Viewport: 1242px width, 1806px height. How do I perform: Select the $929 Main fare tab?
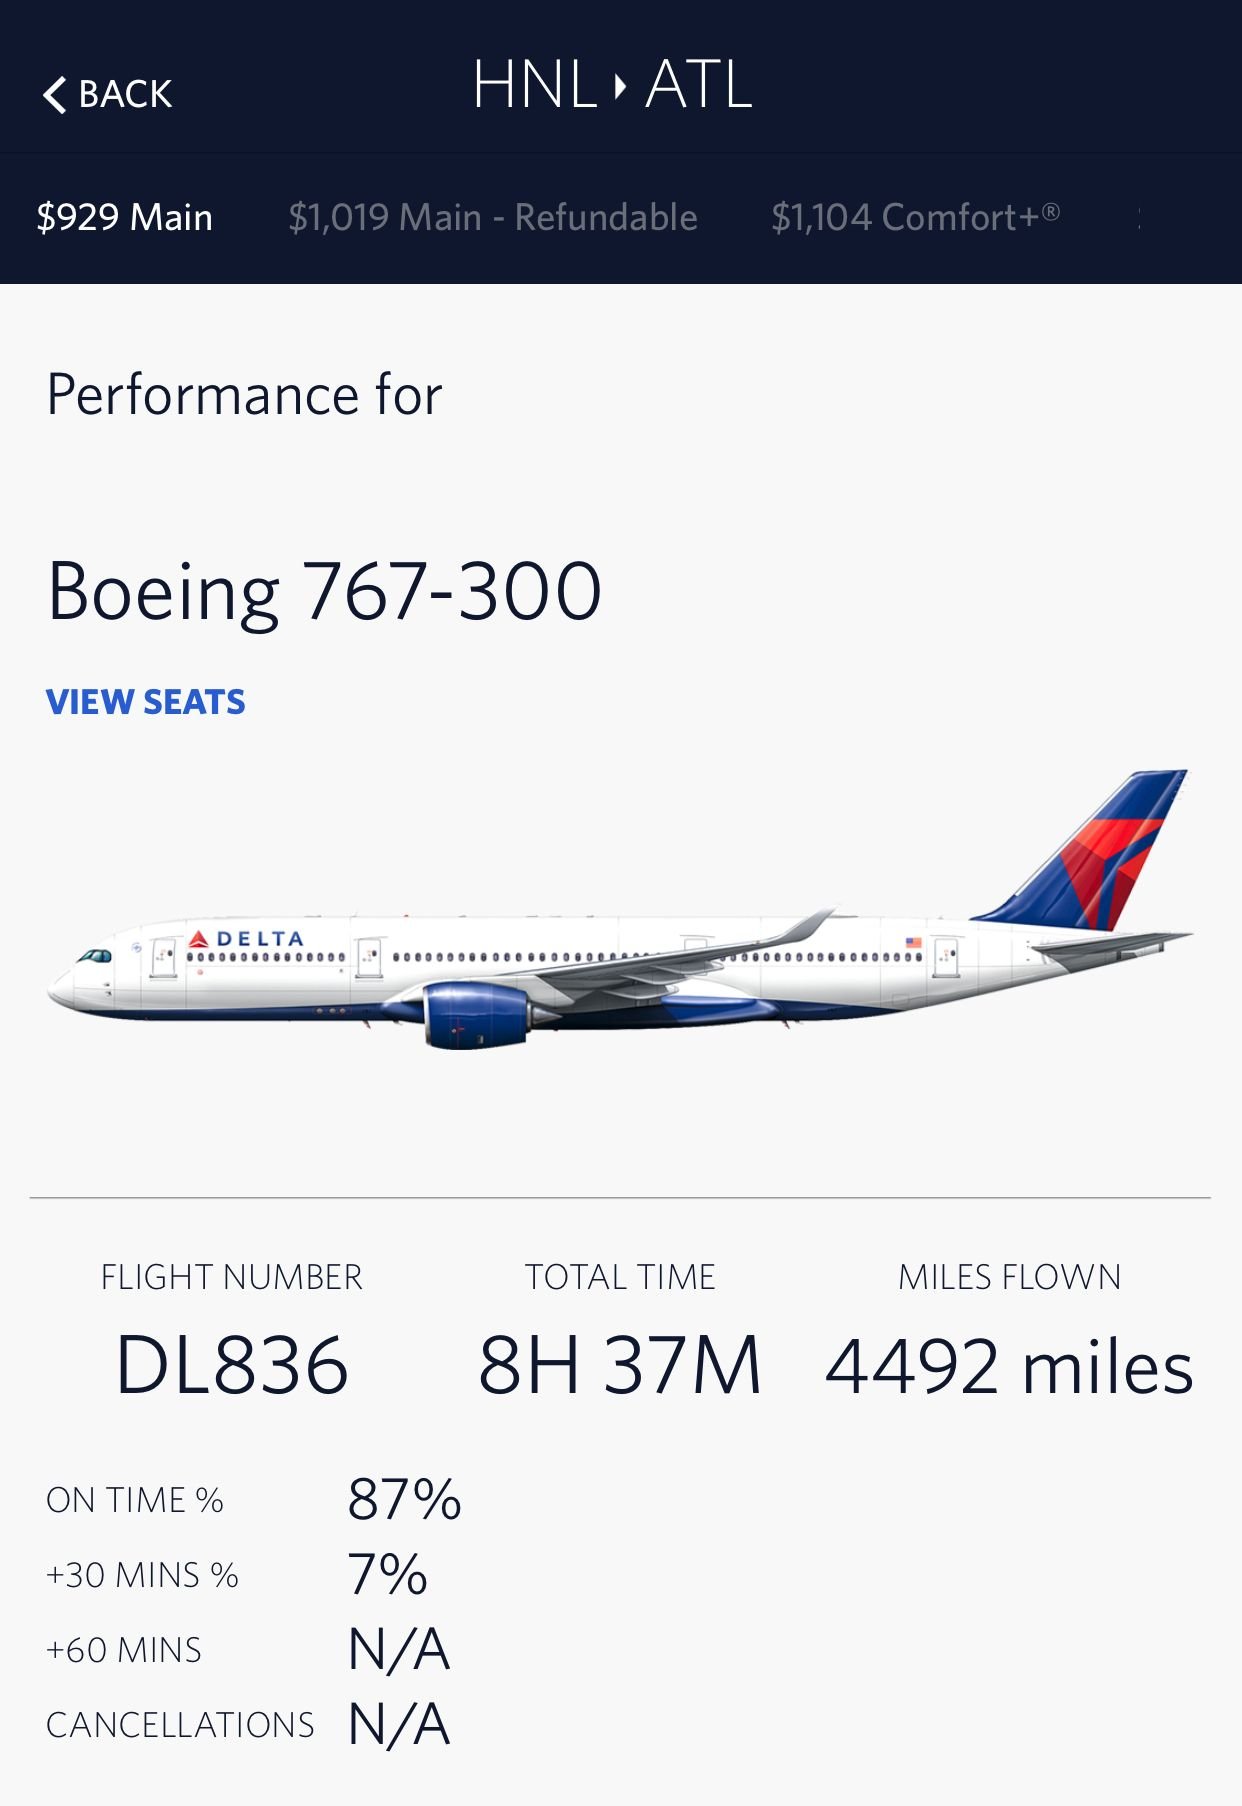124,217
